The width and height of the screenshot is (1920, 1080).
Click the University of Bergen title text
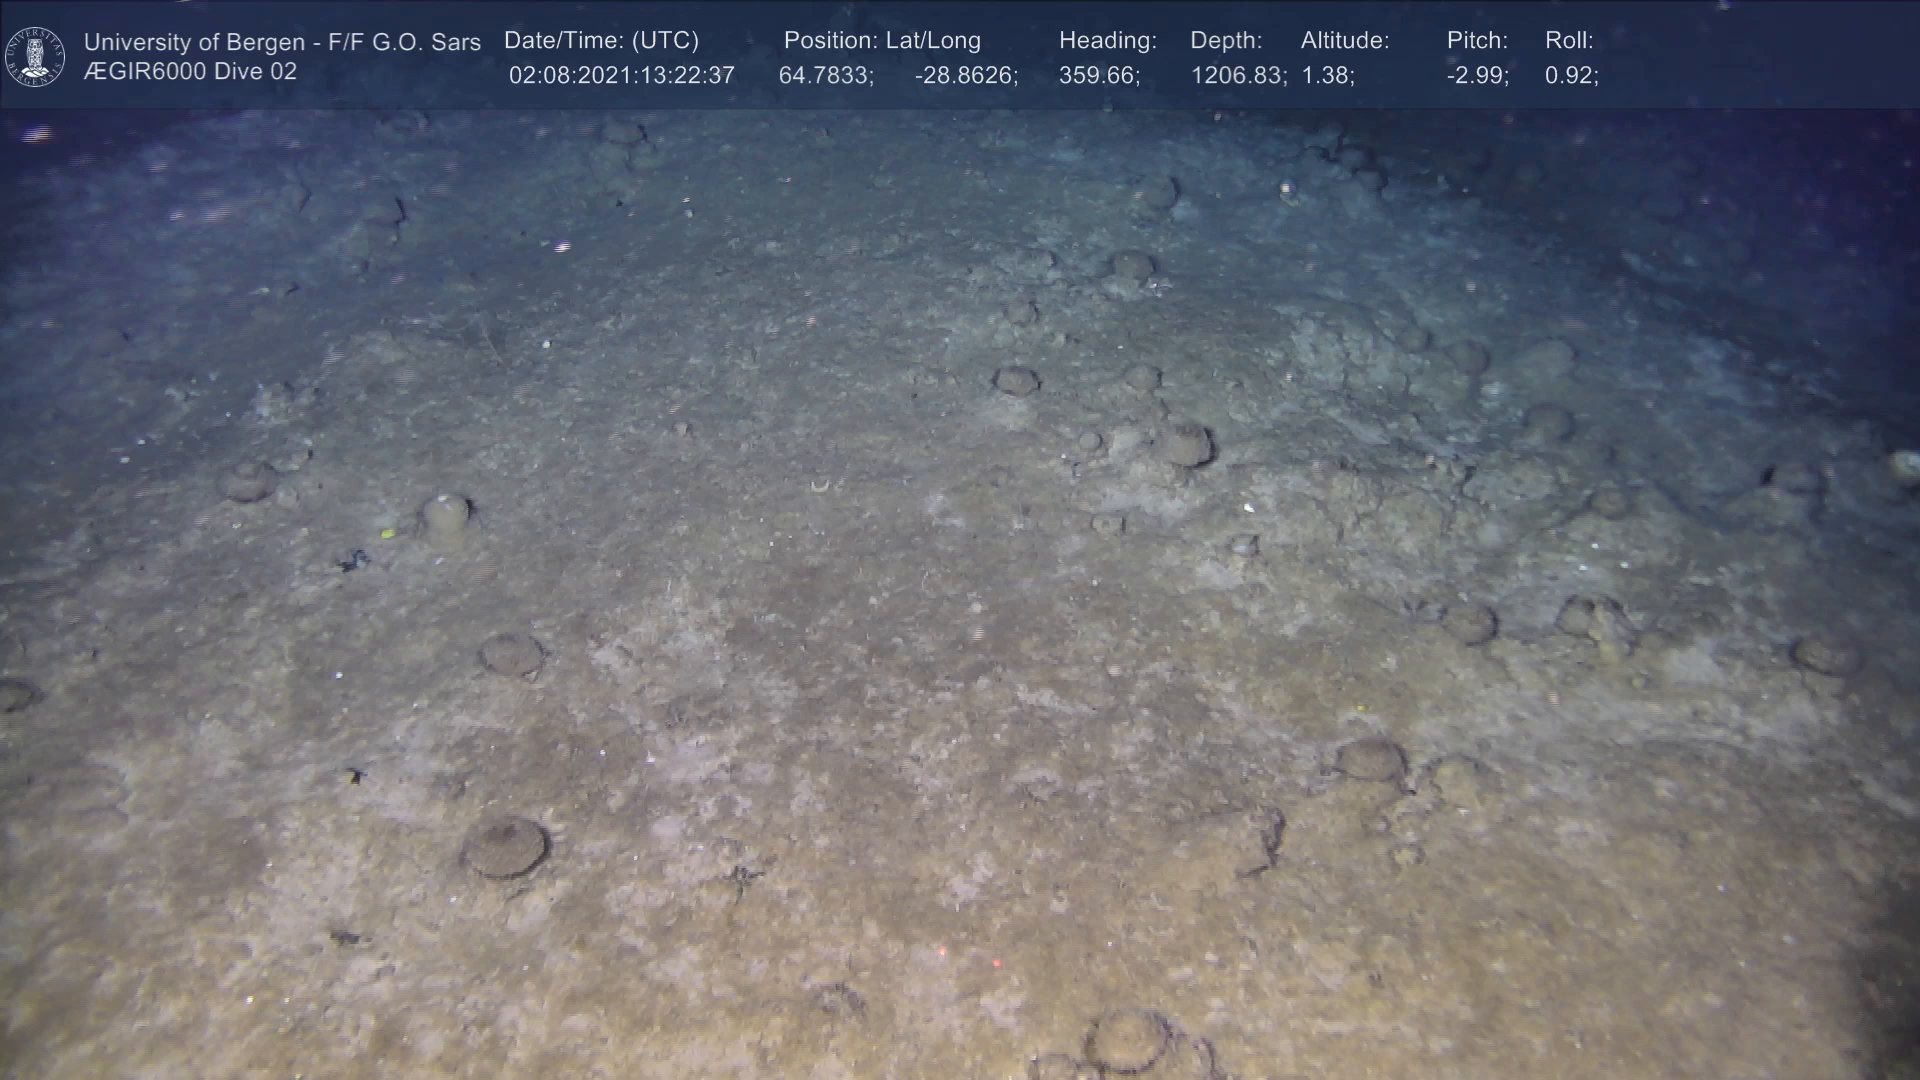coord(282,42)
